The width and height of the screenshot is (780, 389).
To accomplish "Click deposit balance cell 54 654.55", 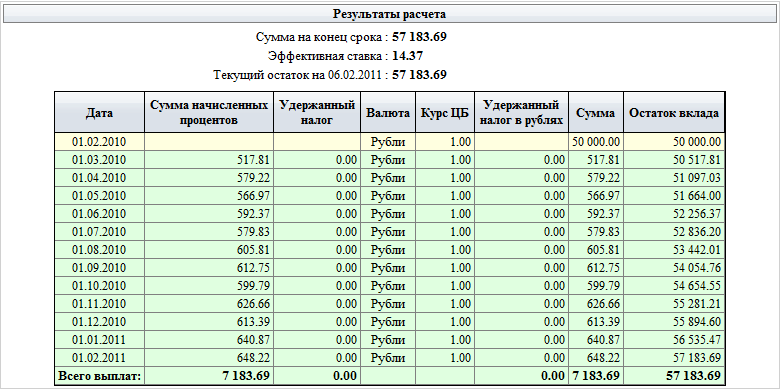I will [674, 286].
